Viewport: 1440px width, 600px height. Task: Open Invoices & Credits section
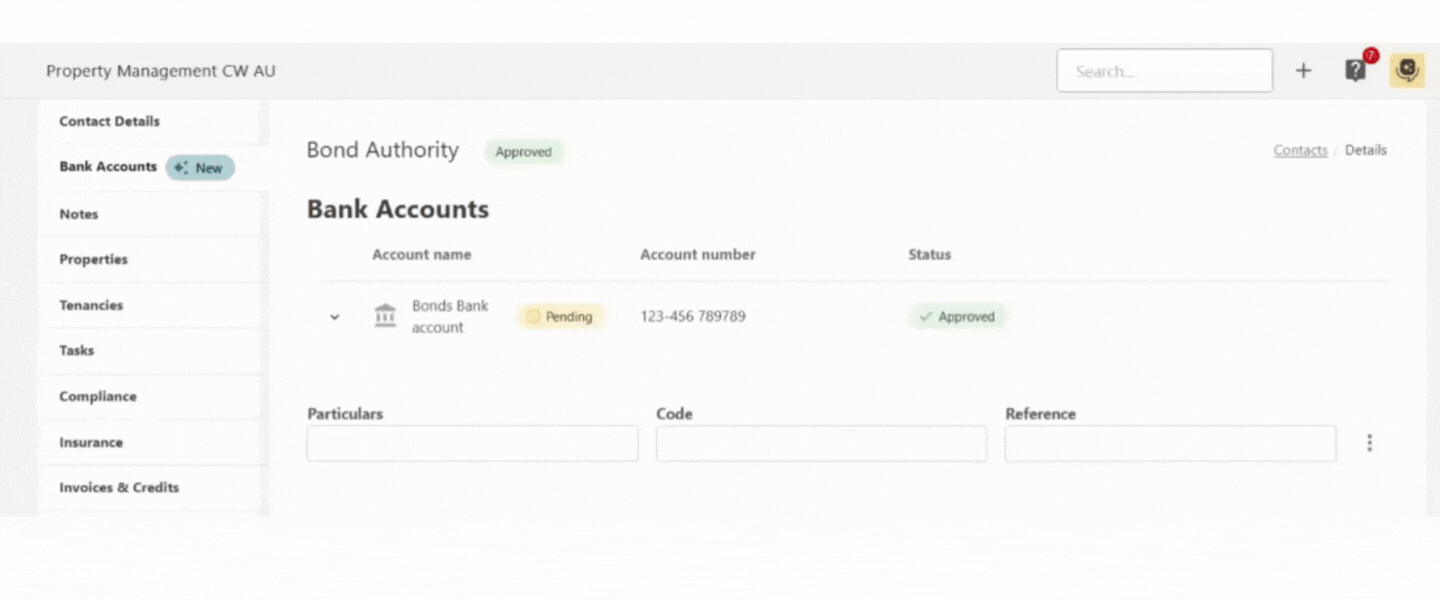click(x=119, y=487)
